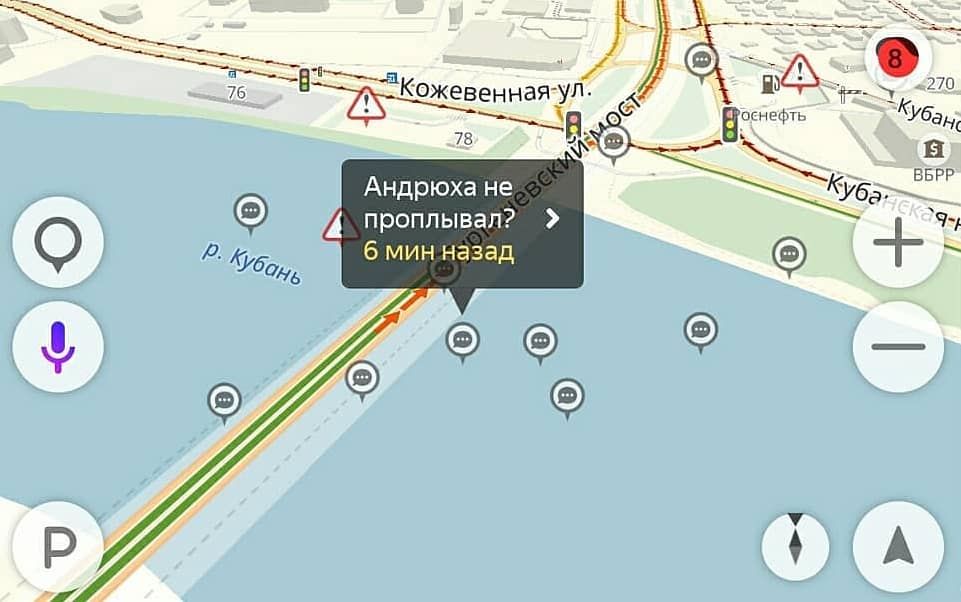Open the comment bubble near р. Кубань label
The height and width of the screenshot is (602, 961).
250,212
